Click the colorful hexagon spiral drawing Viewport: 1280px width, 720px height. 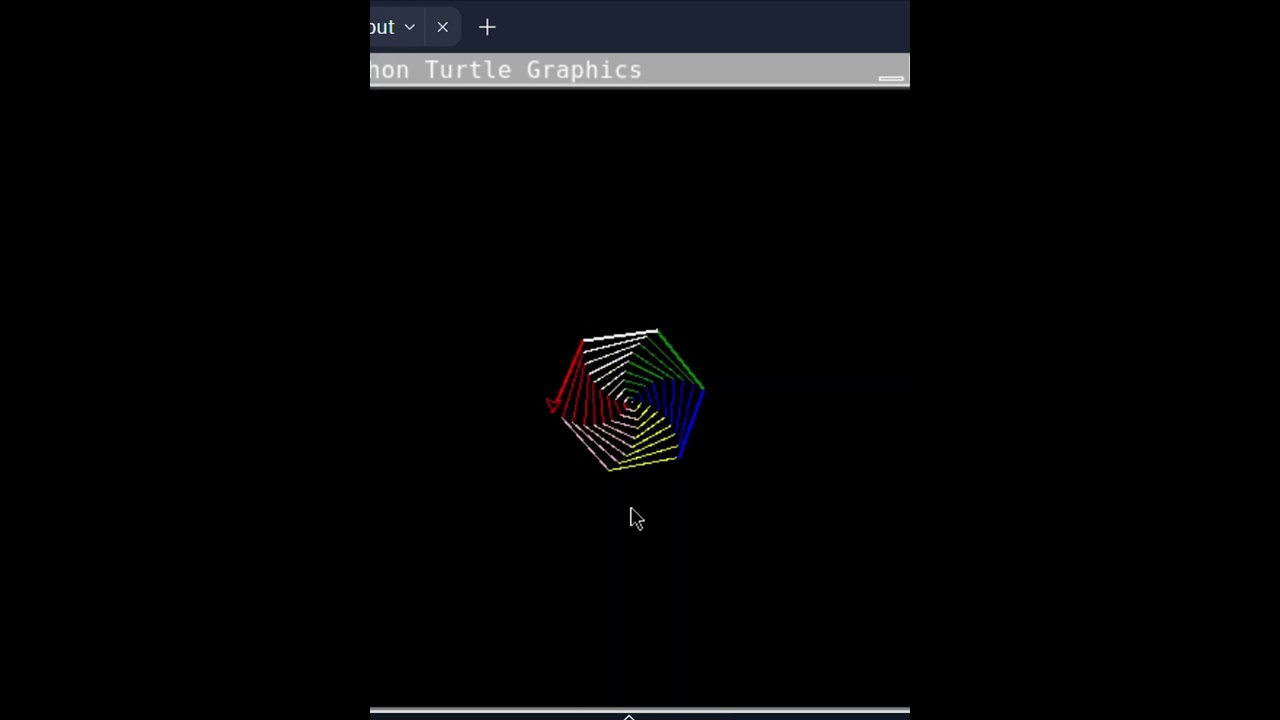click(x=627, y=399)
